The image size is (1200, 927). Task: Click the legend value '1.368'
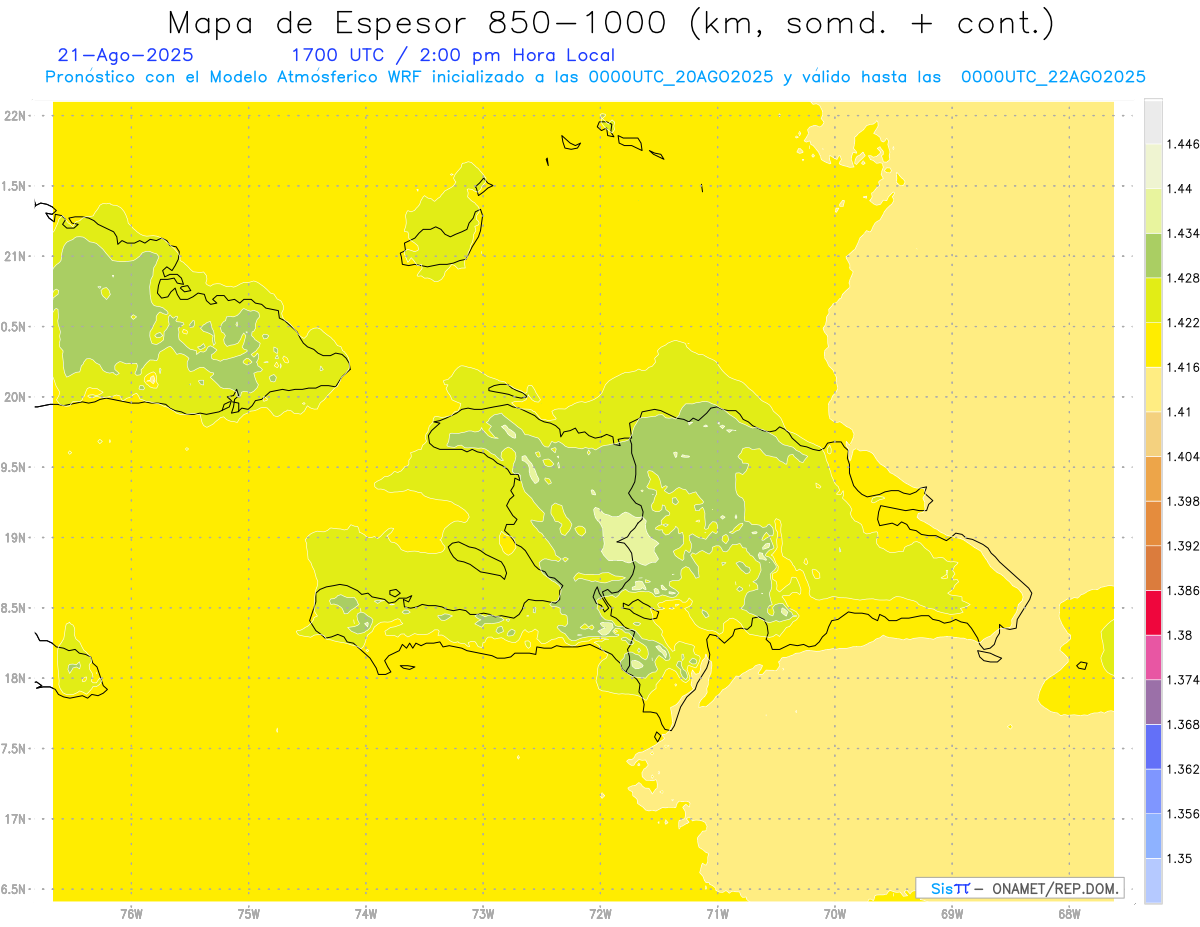click(1183, 724)
